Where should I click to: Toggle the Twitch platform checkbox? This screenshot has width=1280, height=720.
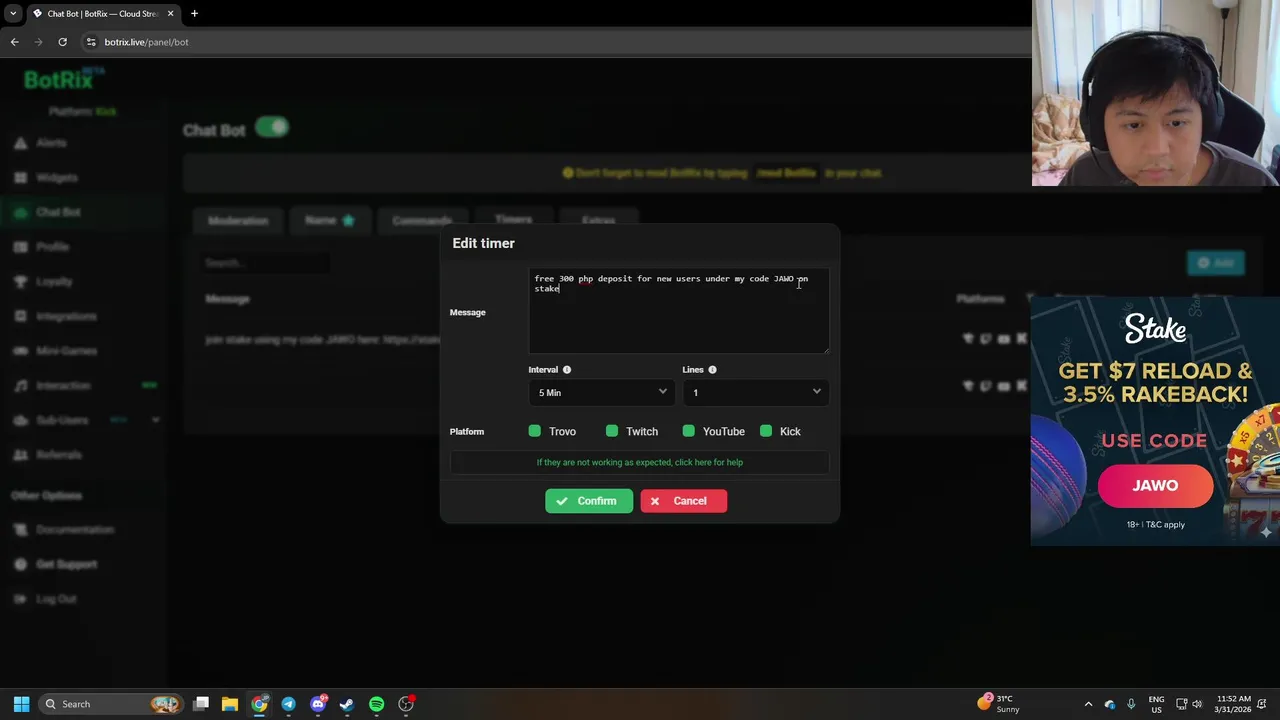[x=612, y=431]
